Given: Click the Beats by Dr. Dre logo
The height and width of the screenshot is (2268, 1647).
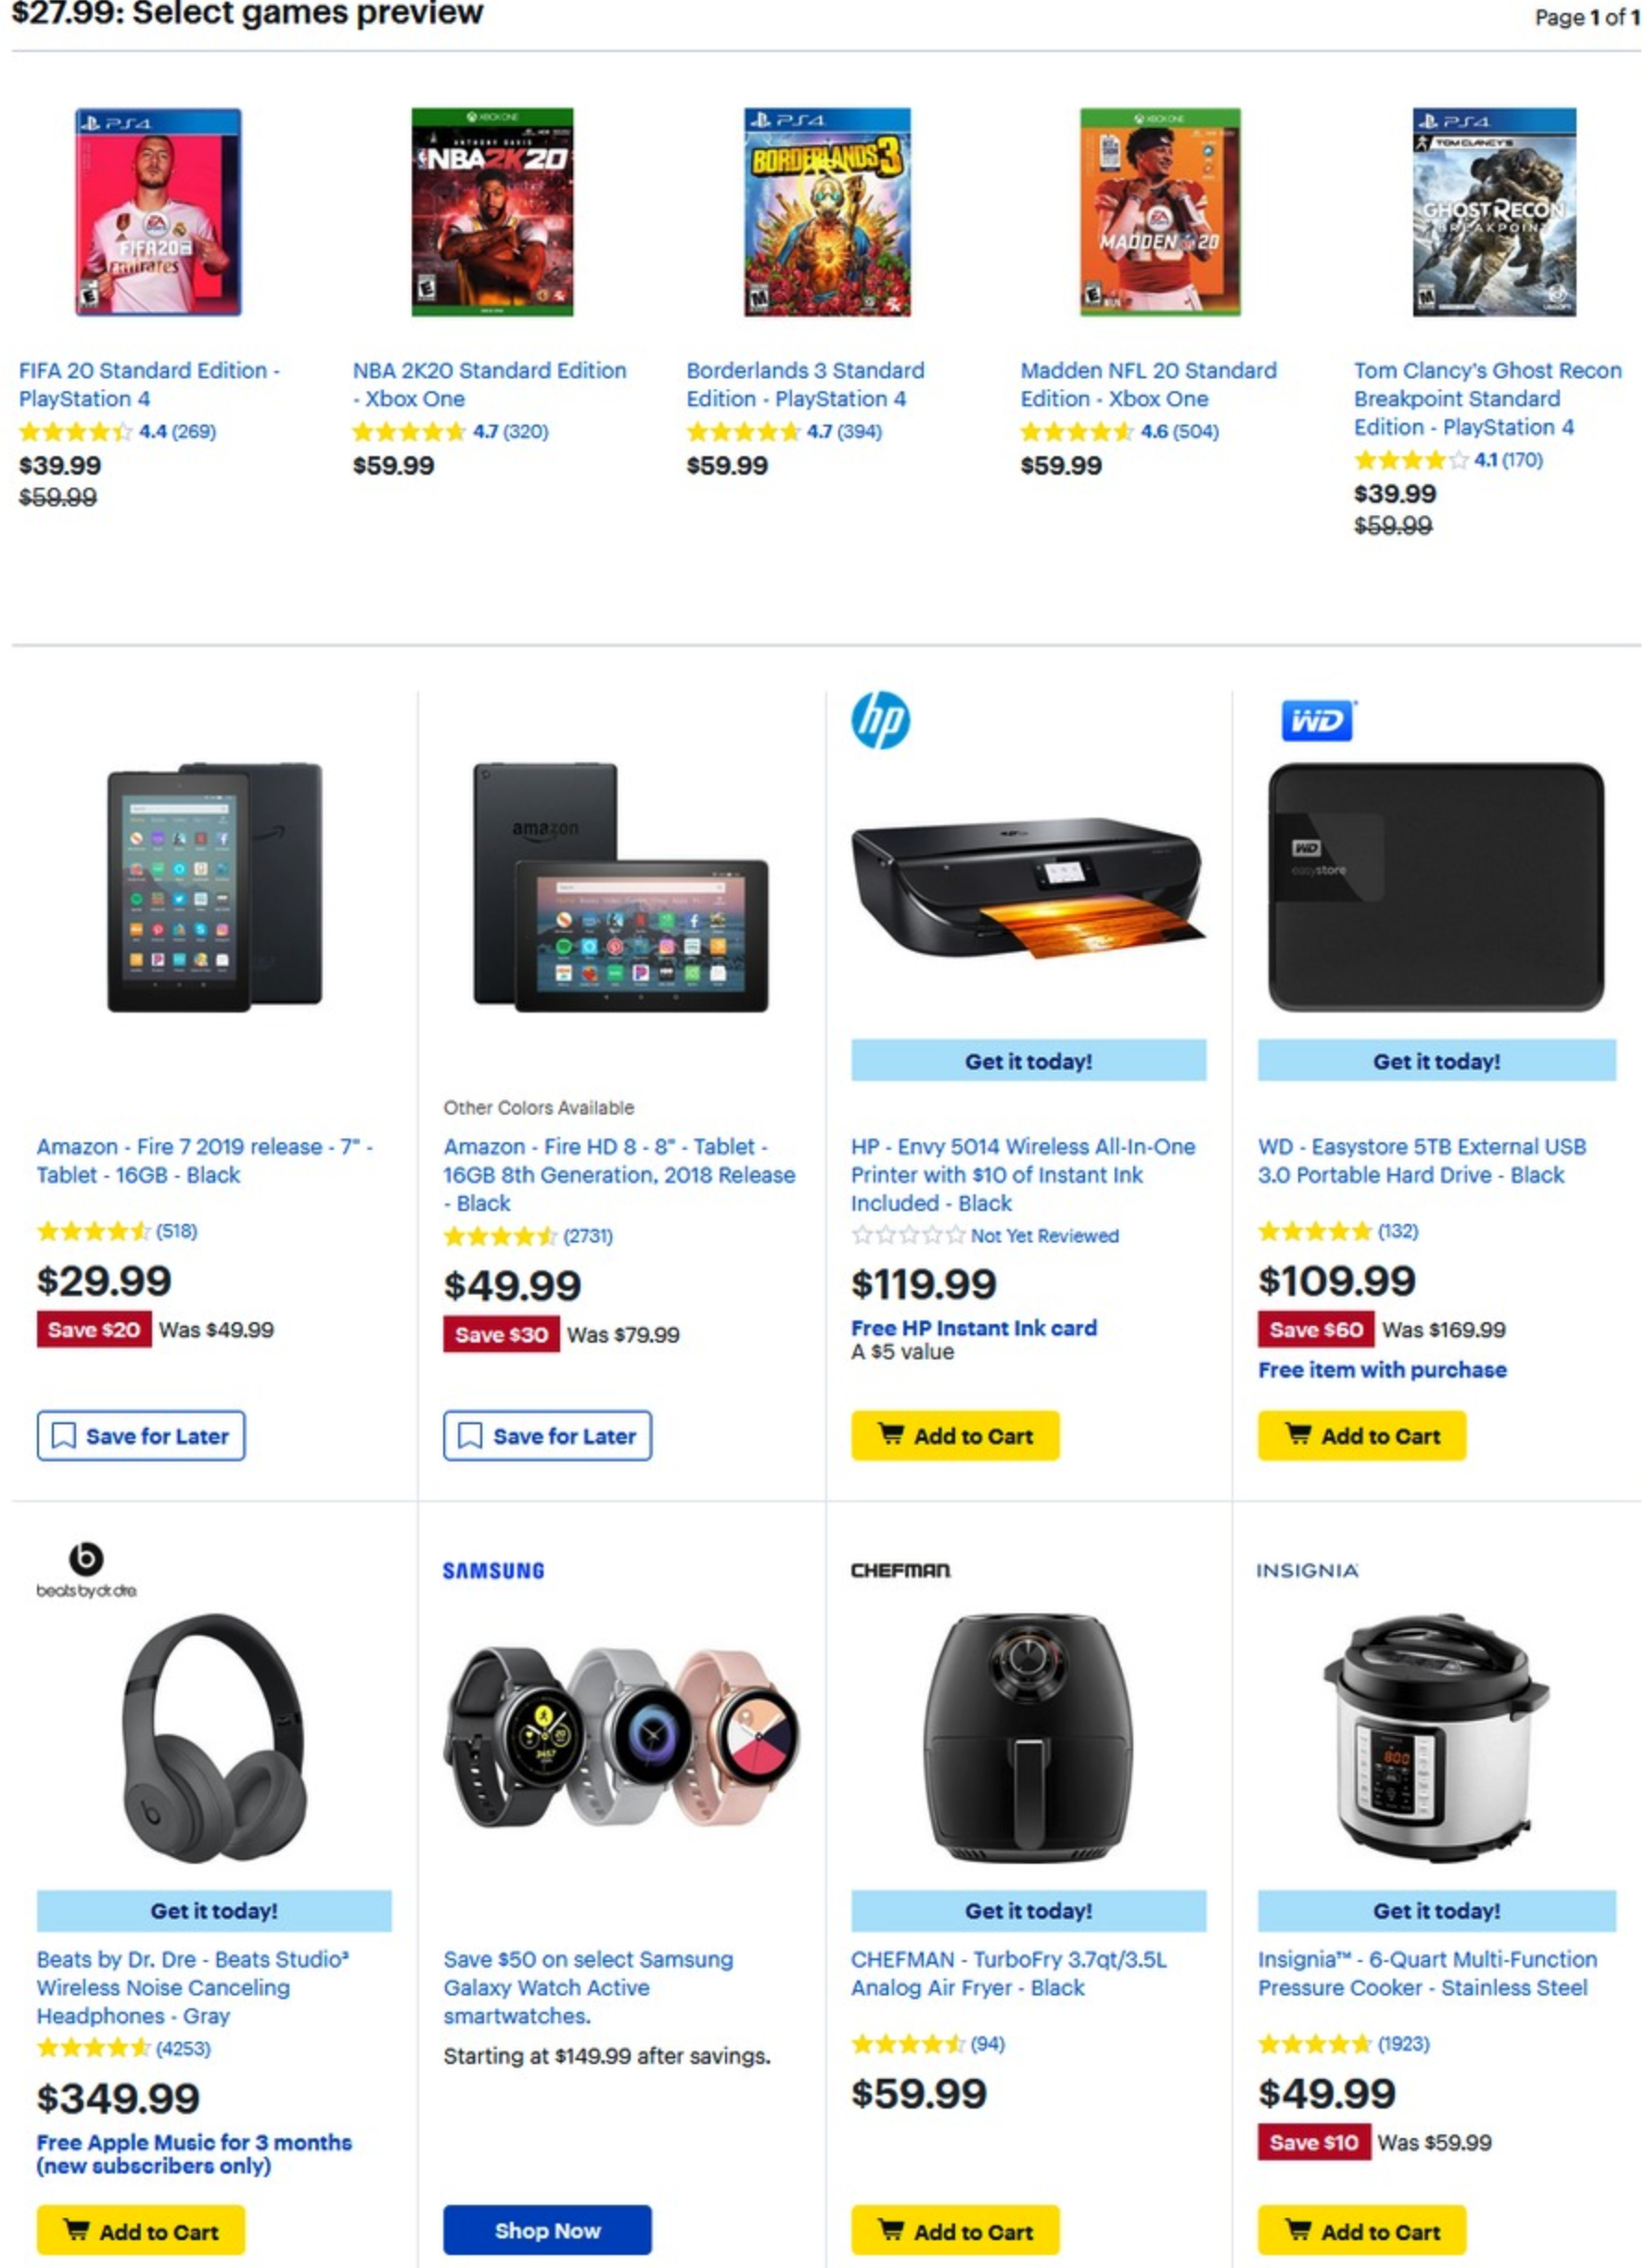Looking at the screenshot, I should click(x=87, y=1570).
